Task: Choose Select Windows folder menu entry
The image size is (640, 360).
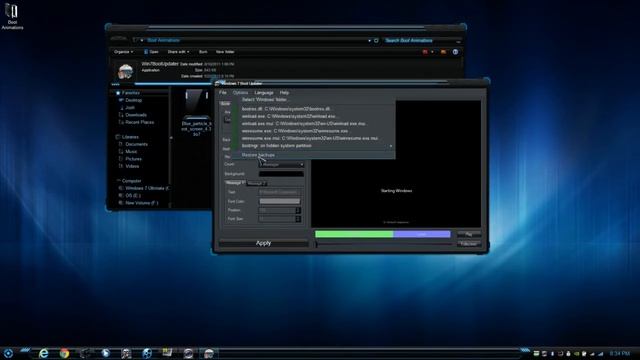Action: (x=313, y=100)
